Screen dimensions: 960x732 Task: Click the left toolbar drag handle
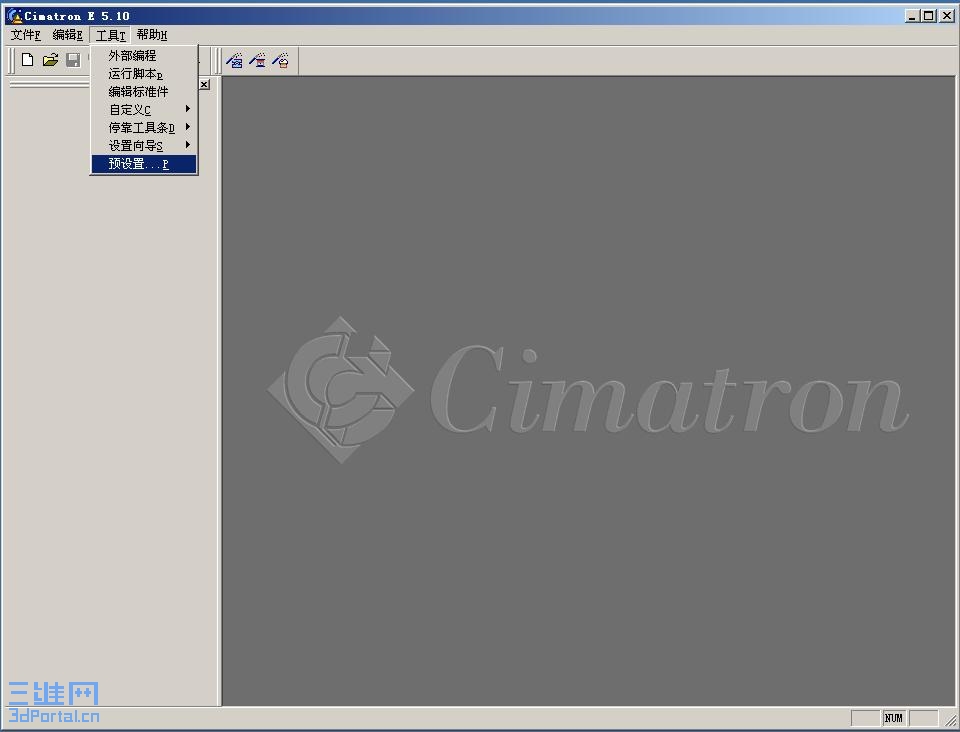(x=10, y=61)
